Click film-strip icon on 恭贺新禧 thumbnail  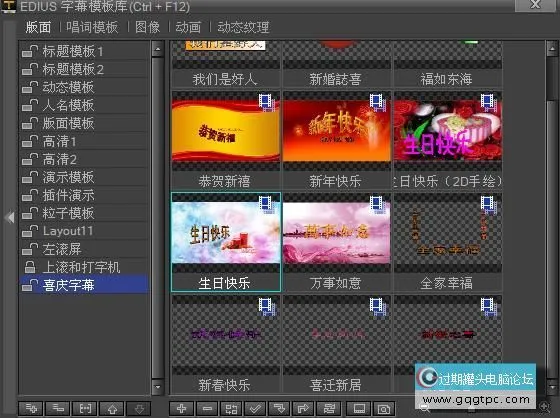[266, 102]
